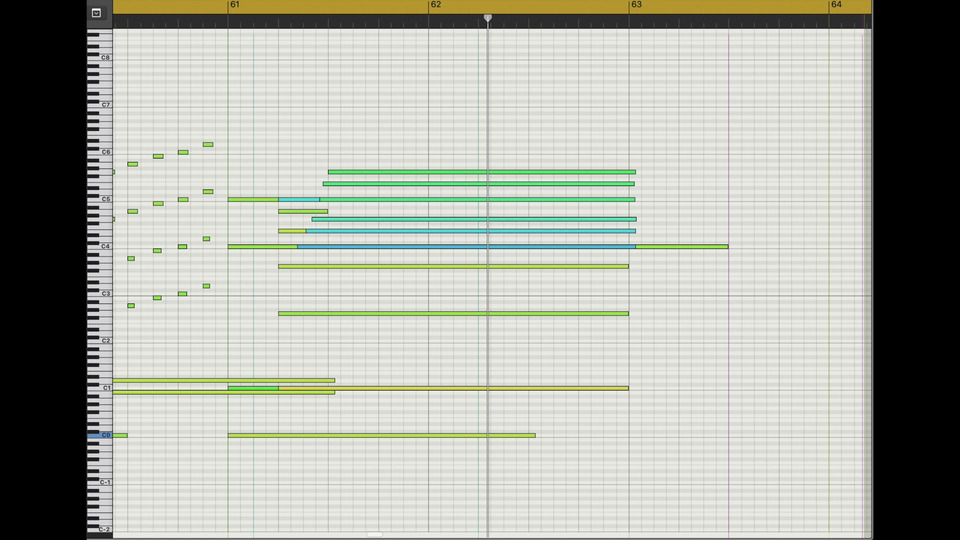Viewport: 960px width, 540px height.
Task: Select the short C0 note beside the keyboard
Action: click(x=120, y=435)
